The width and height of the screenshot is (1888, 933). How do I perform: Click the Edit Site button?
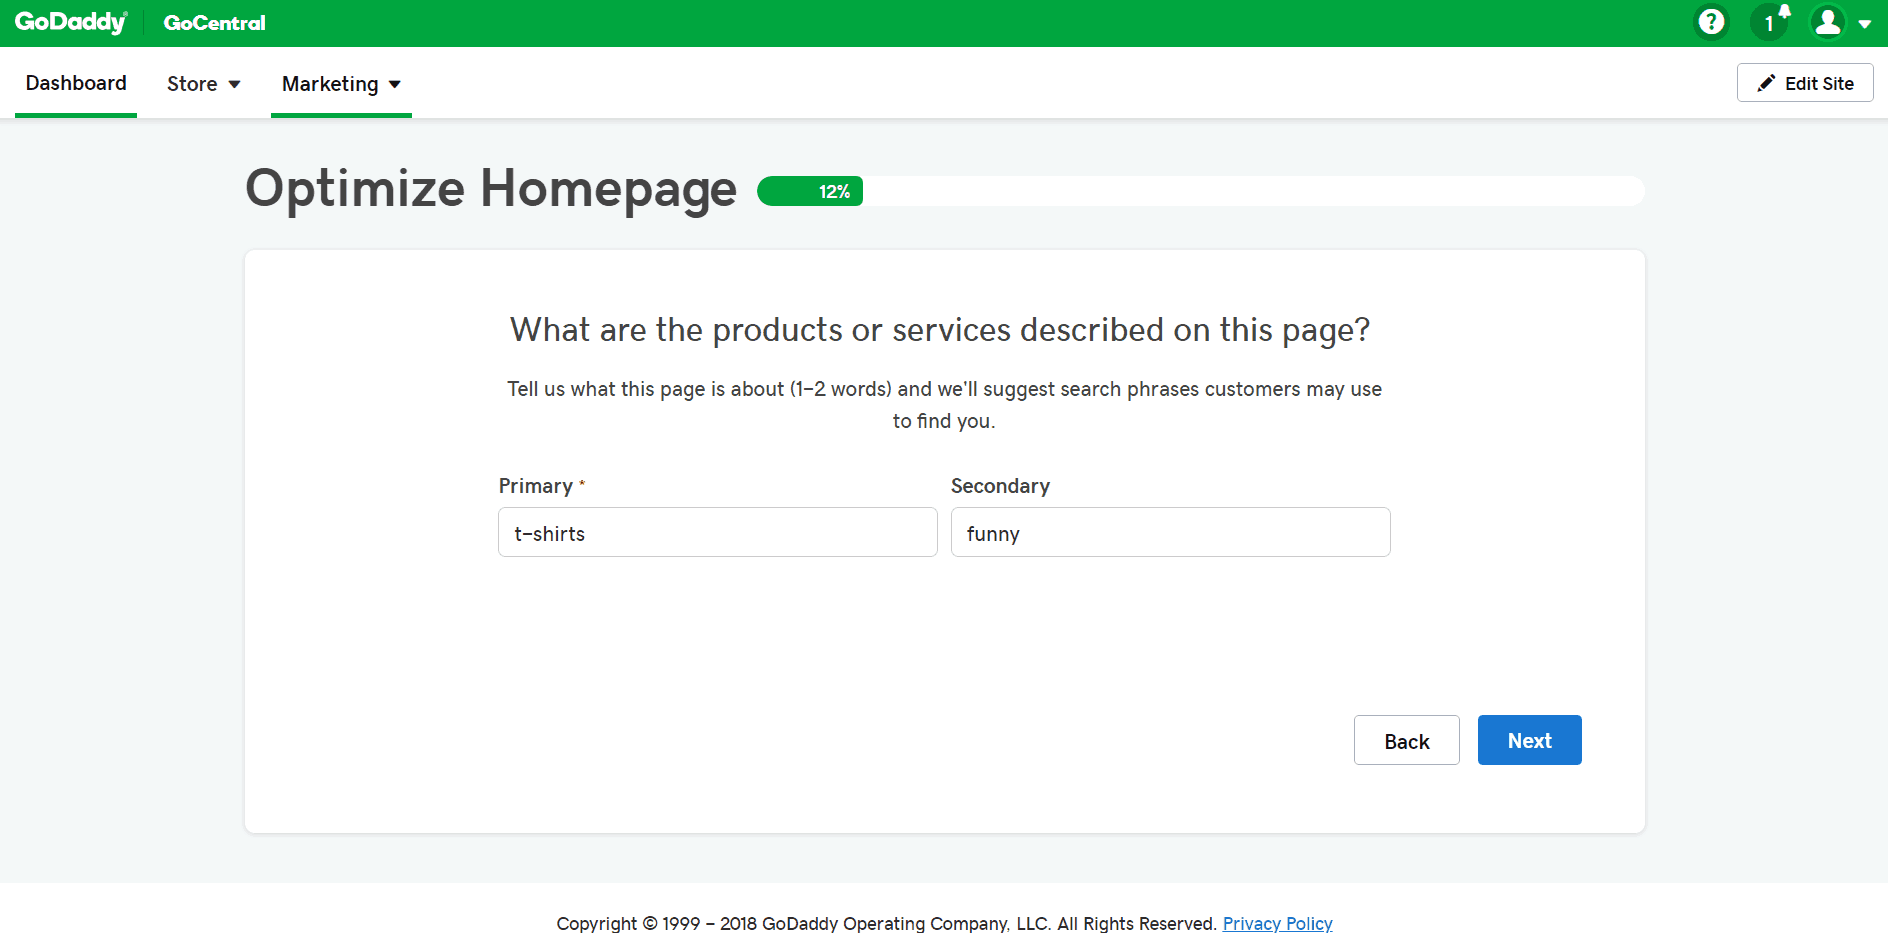tap(1805, 83)
